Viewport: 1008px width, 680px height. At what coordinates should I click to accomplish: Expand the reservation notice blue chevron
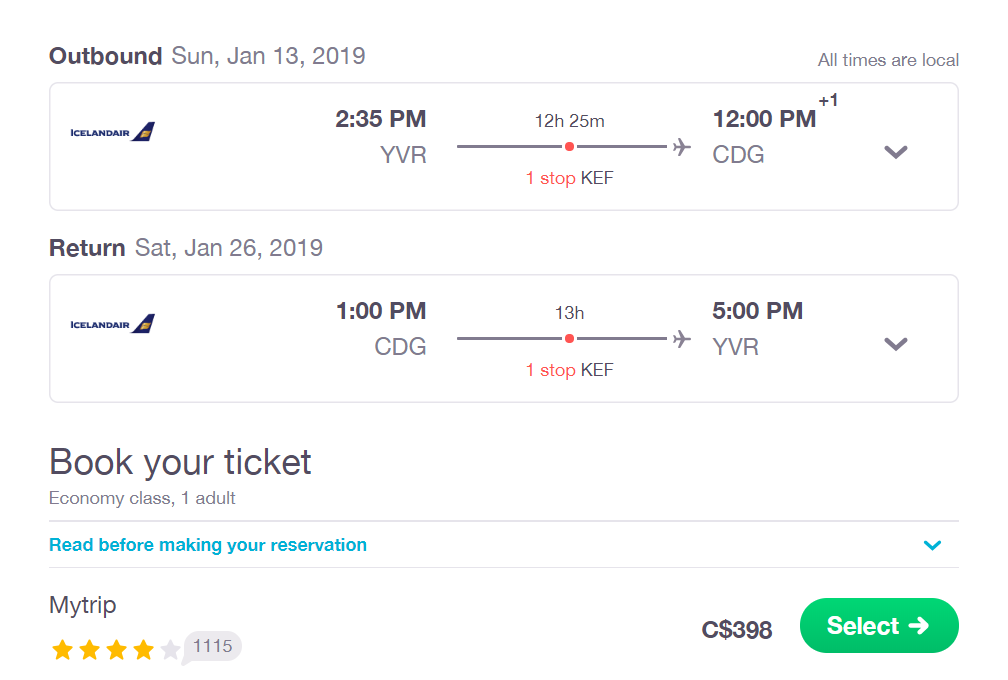point(932,545)
